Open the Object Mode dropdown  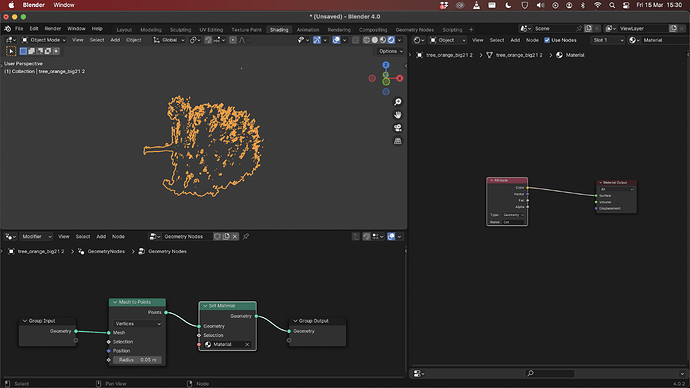[44, 40]
